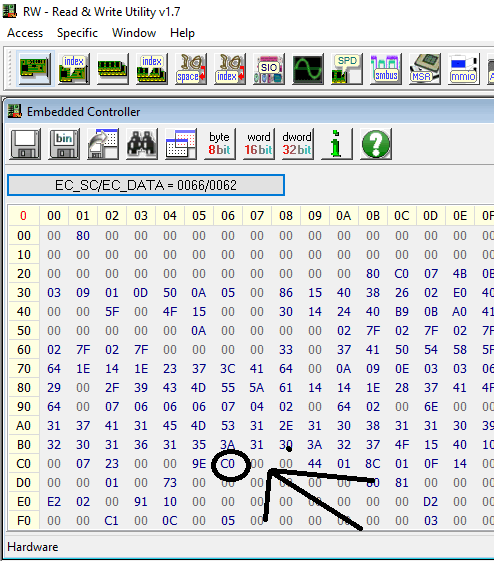Click the green question mark help icon
The height and width of the screenshot is (561, 494).
(376, 144)
